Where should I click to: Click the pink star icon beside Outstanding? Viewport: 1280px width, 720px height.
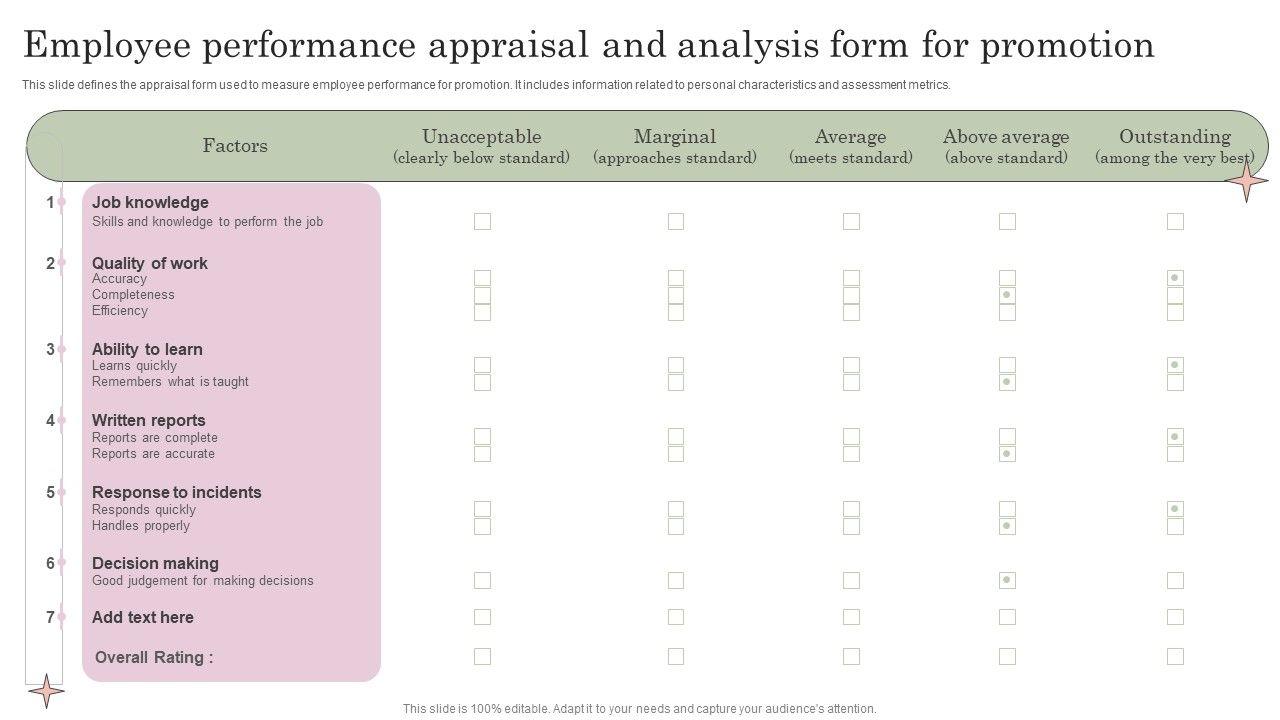coord(1246,182)
